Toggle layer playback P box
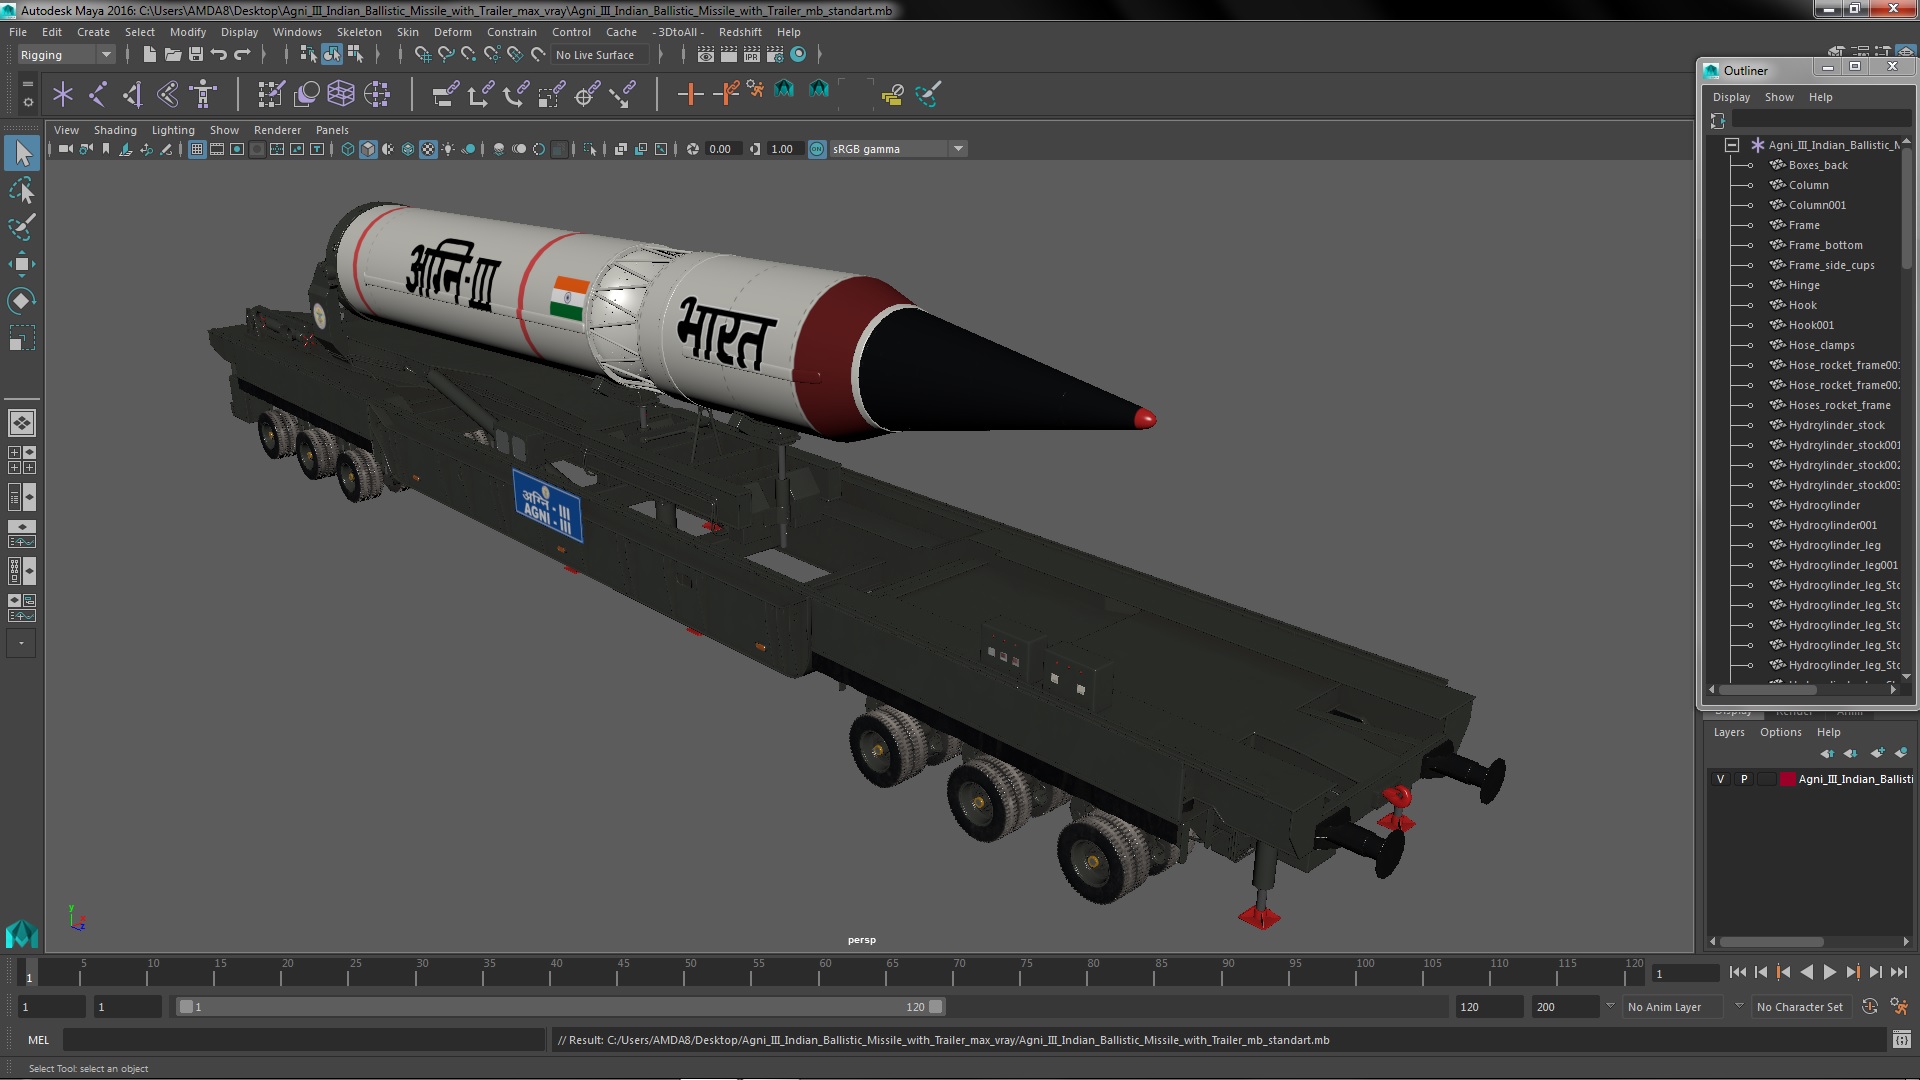This screenshot has width=1920, height=1080. pyautogui.click(x=1744, y=779)
